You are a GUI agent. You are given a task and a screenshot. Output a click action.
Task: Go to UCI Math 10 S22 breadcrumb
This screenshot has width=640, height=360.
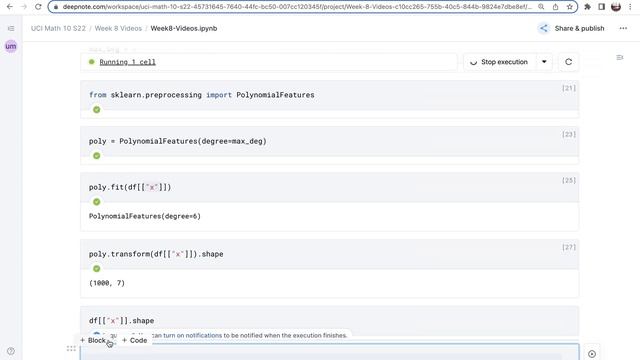point(58,28)
